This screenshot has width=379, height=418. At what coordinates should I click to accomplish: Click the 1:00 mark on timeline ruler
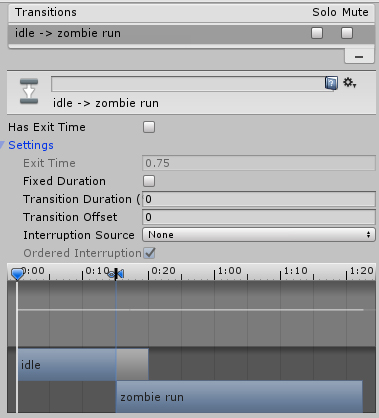tap(230, 271)
